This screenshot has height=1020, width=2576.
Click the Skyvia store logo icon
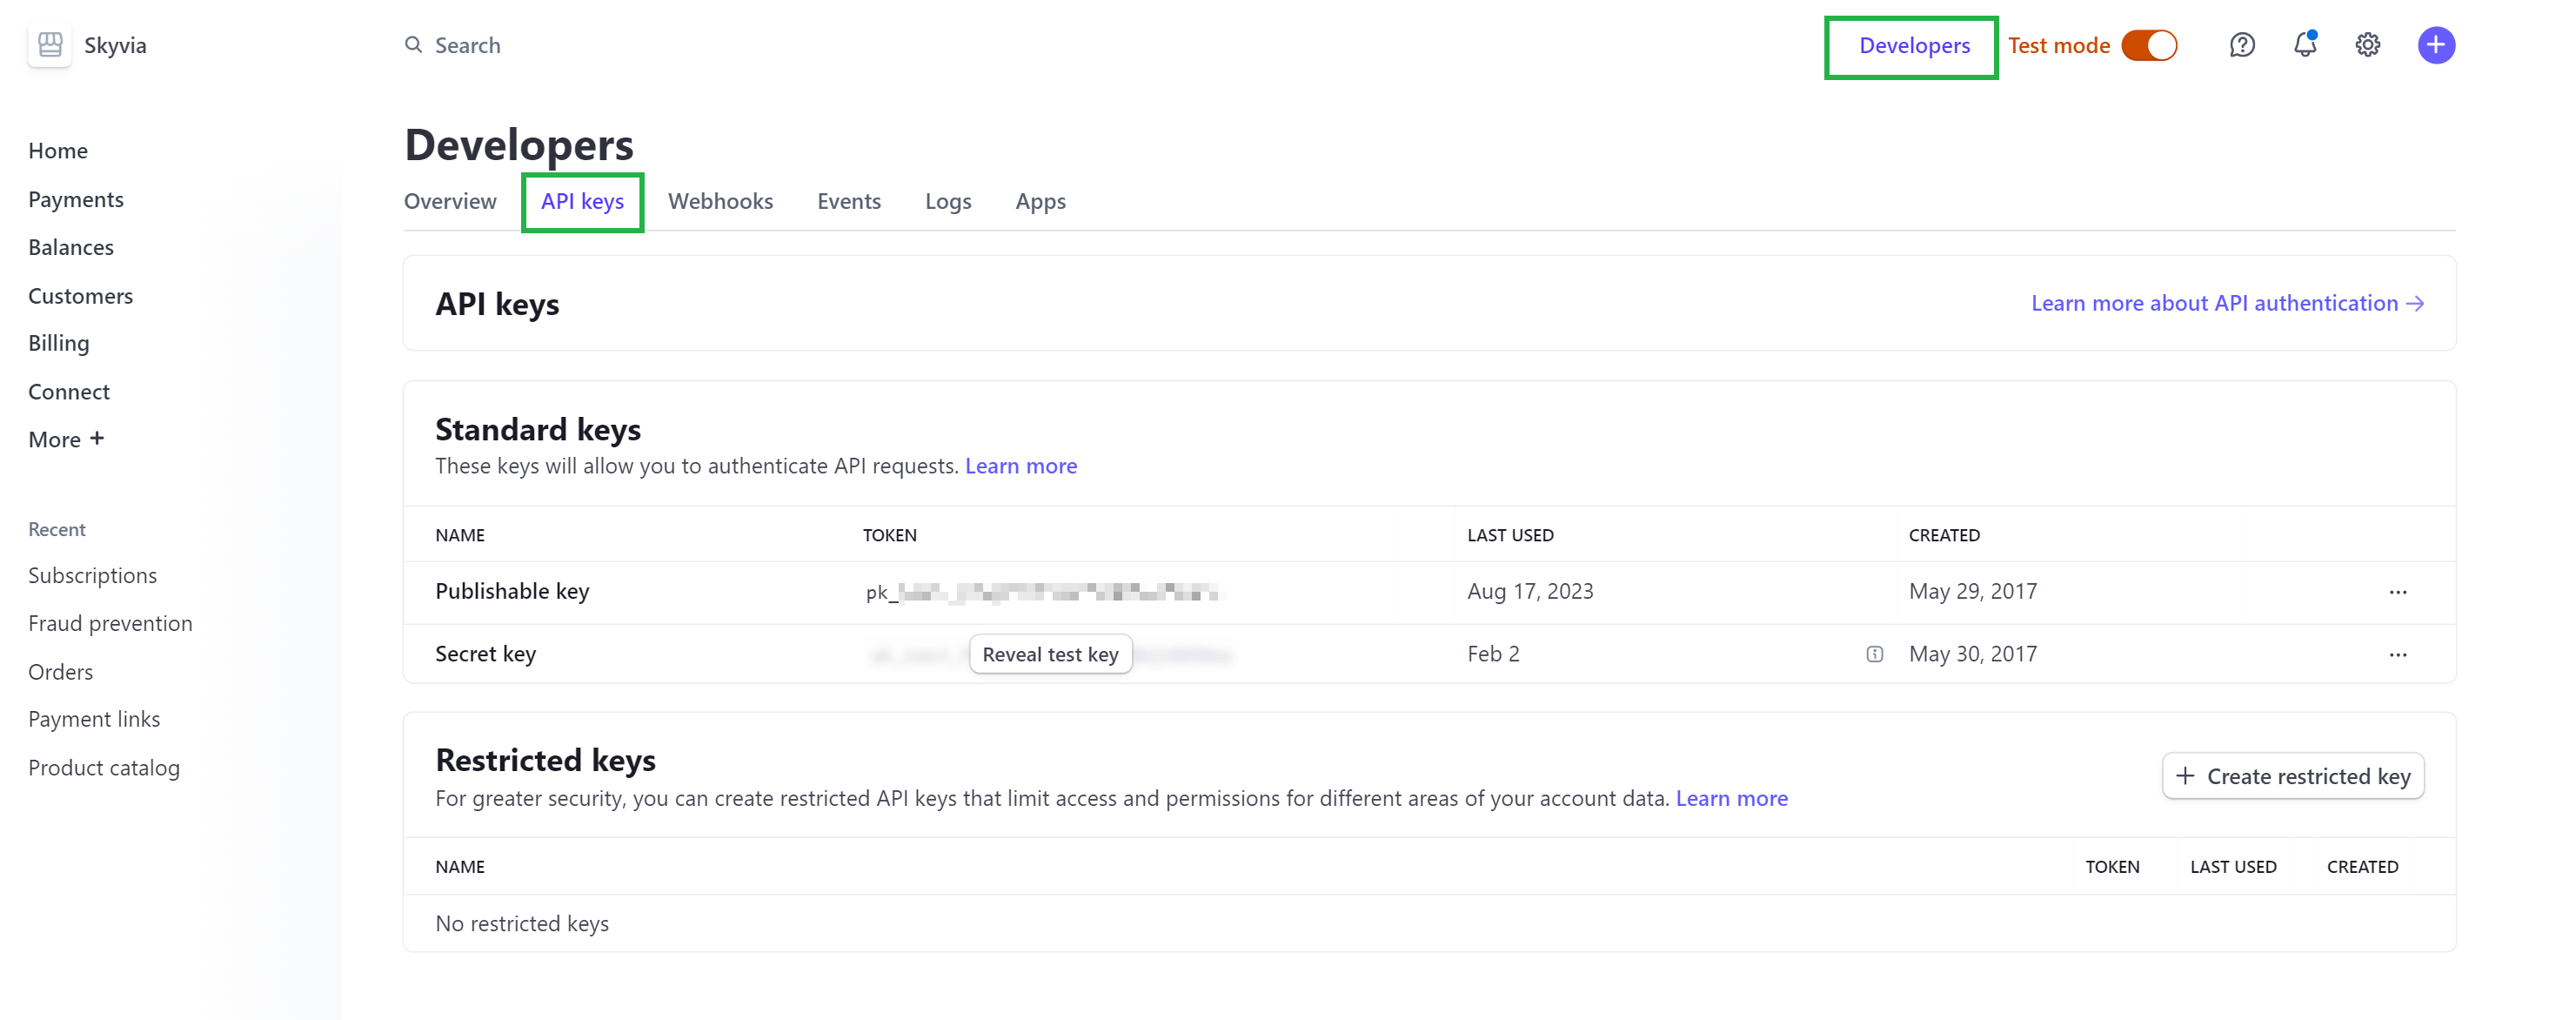click(x=49, y=45)
